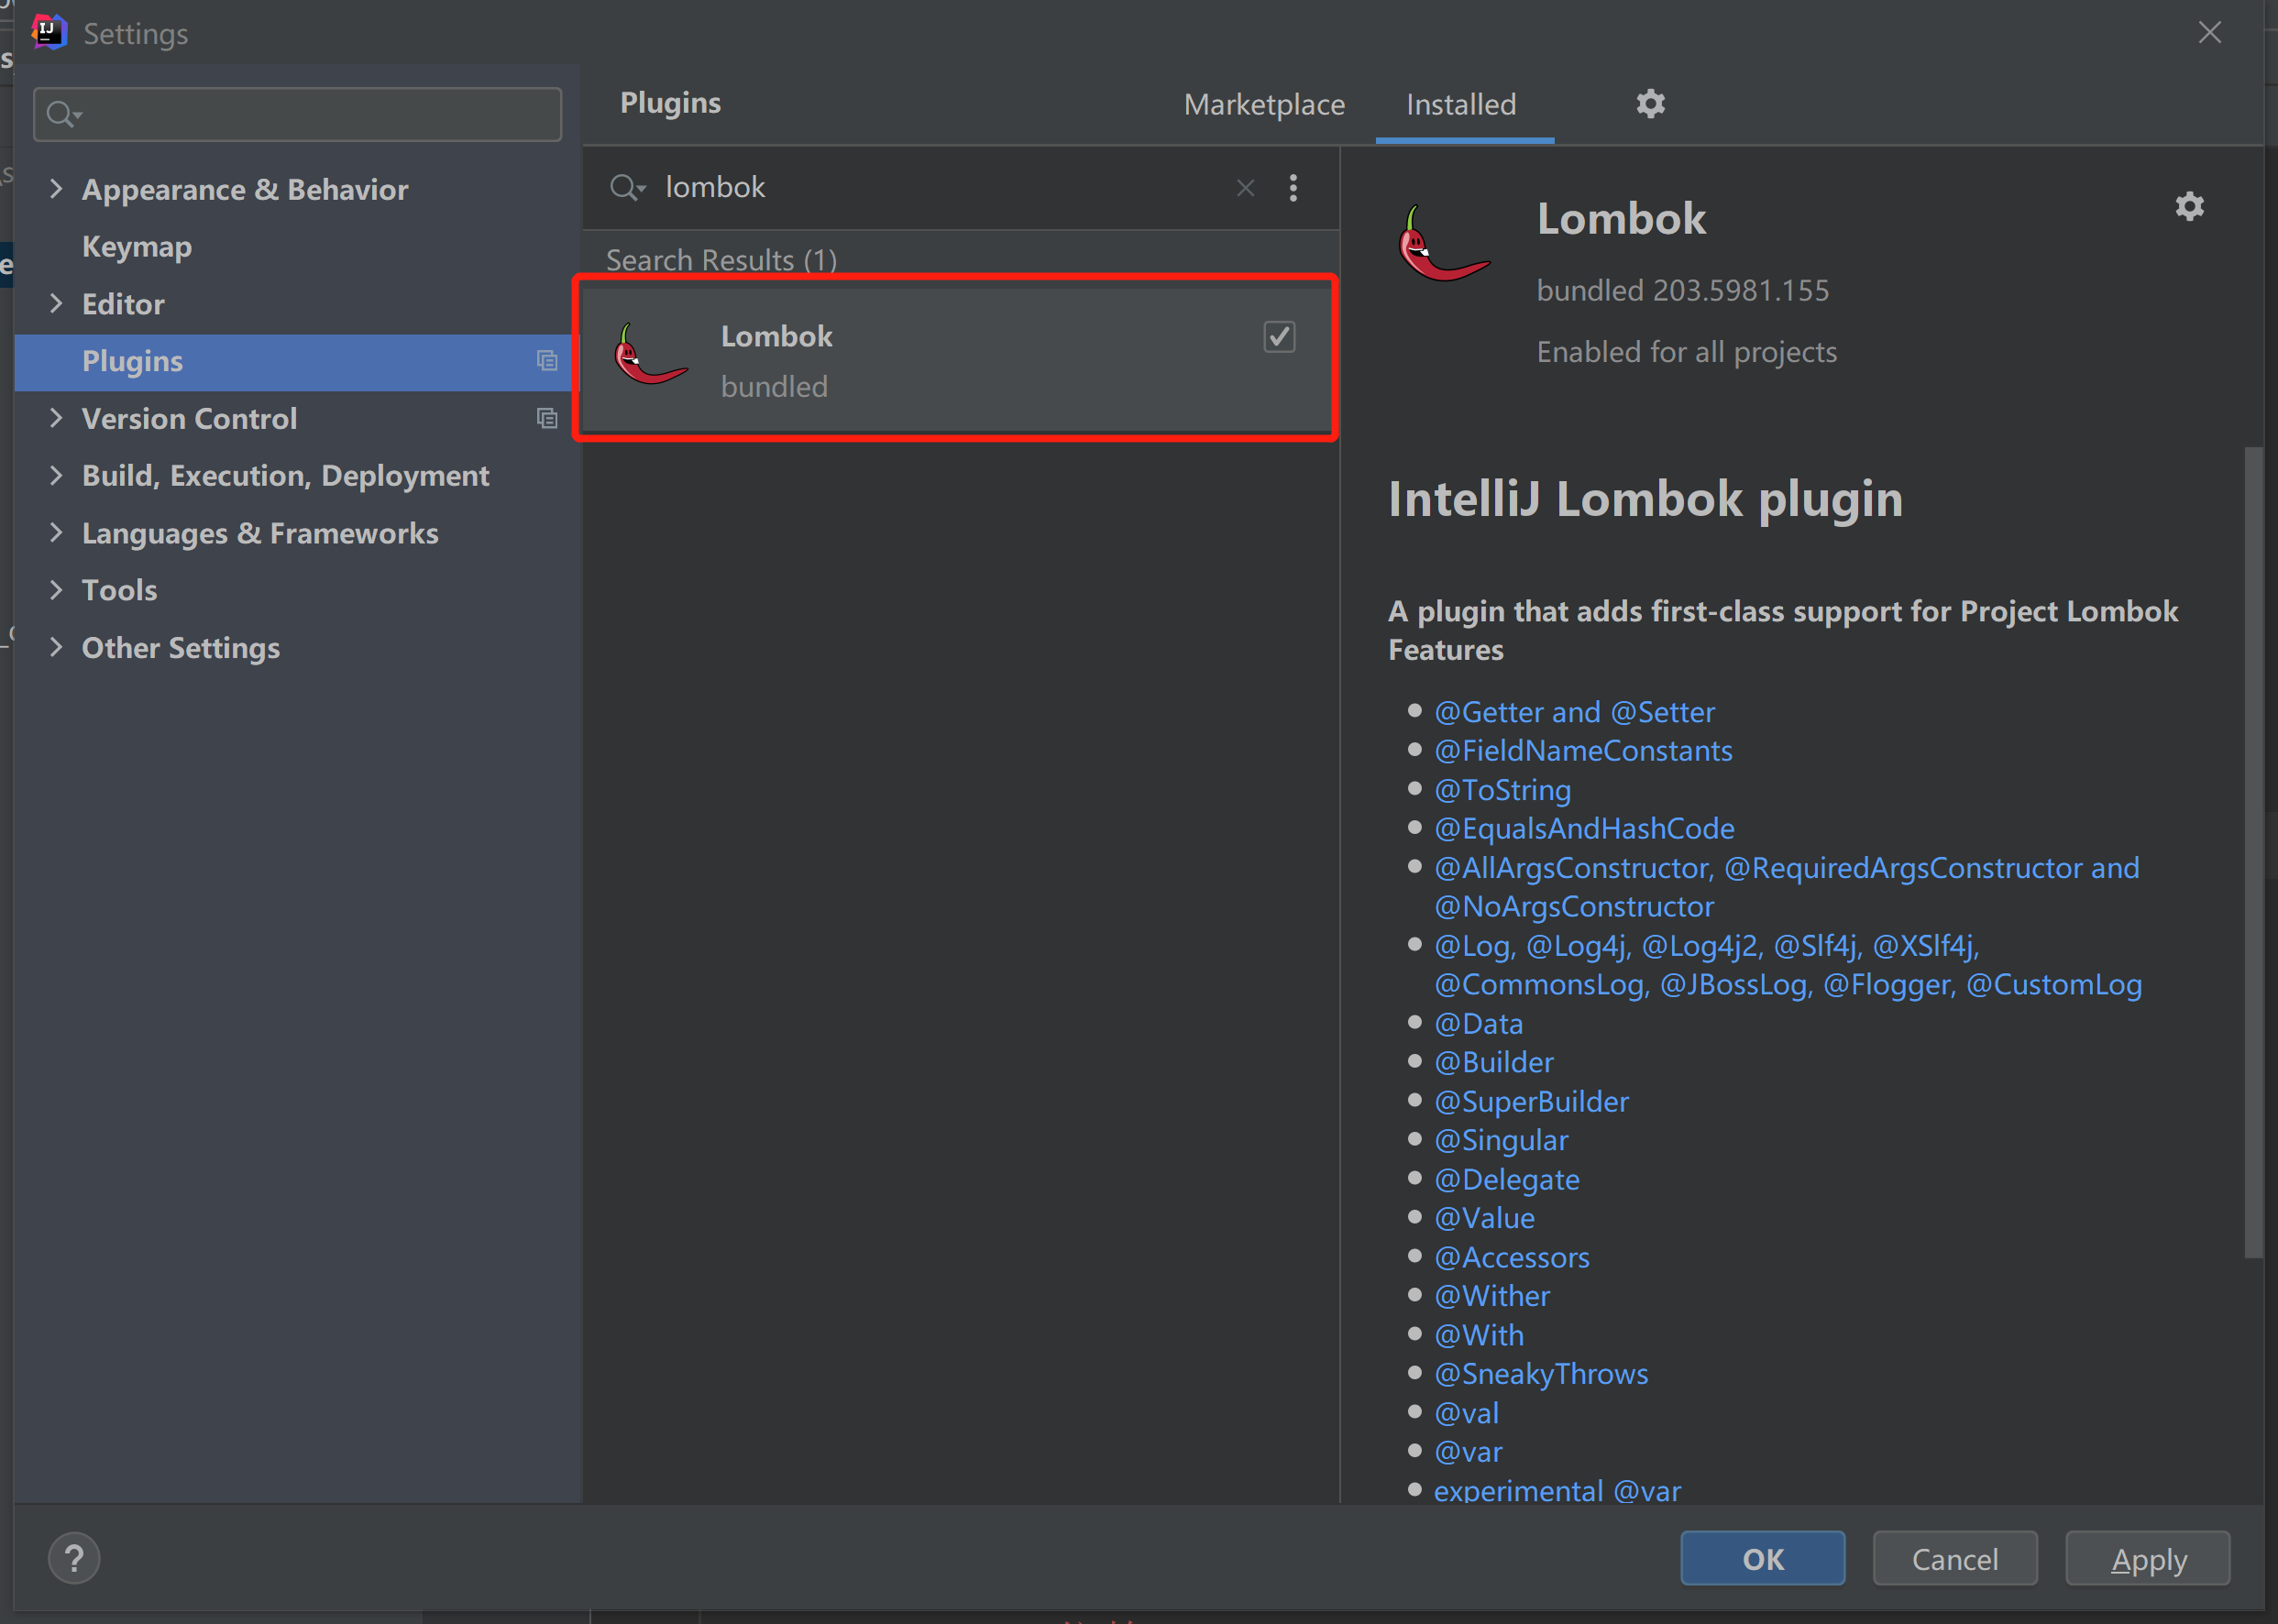
Task: Expand the Editor settings tree node
Action: (56, 303)
